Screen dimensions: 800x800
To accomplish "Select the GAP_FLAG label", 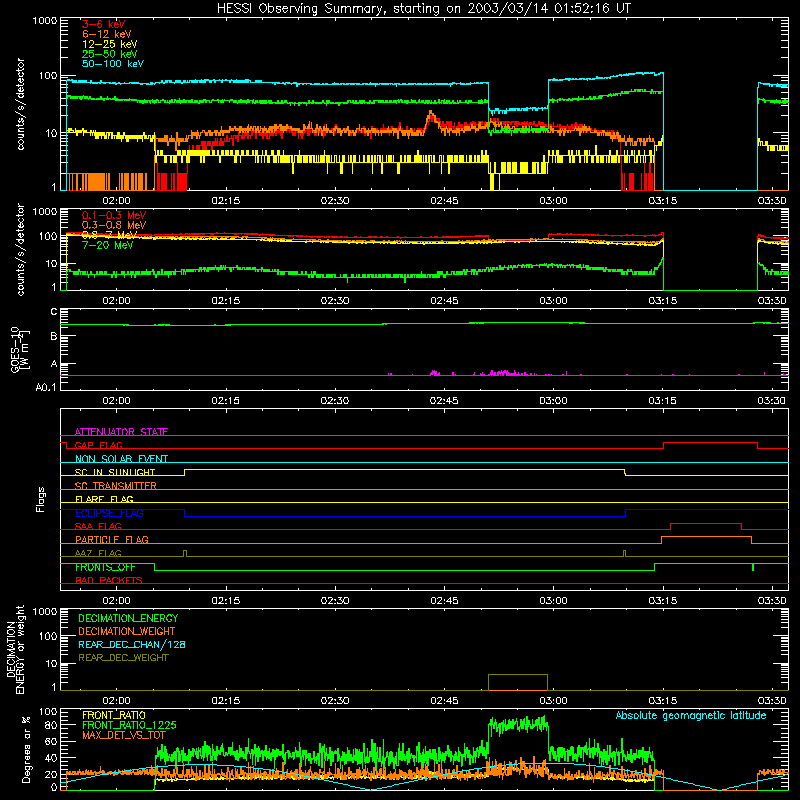I will 98,445.
